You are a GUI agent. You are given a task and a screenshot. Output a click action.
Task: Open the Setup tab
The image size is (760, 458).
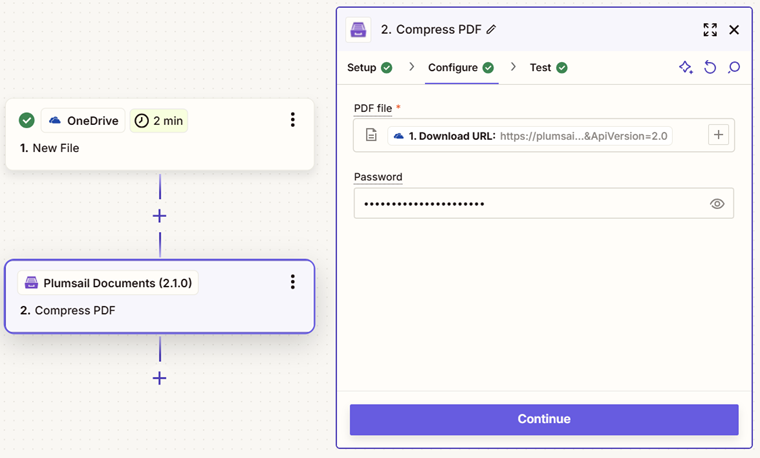369,67
